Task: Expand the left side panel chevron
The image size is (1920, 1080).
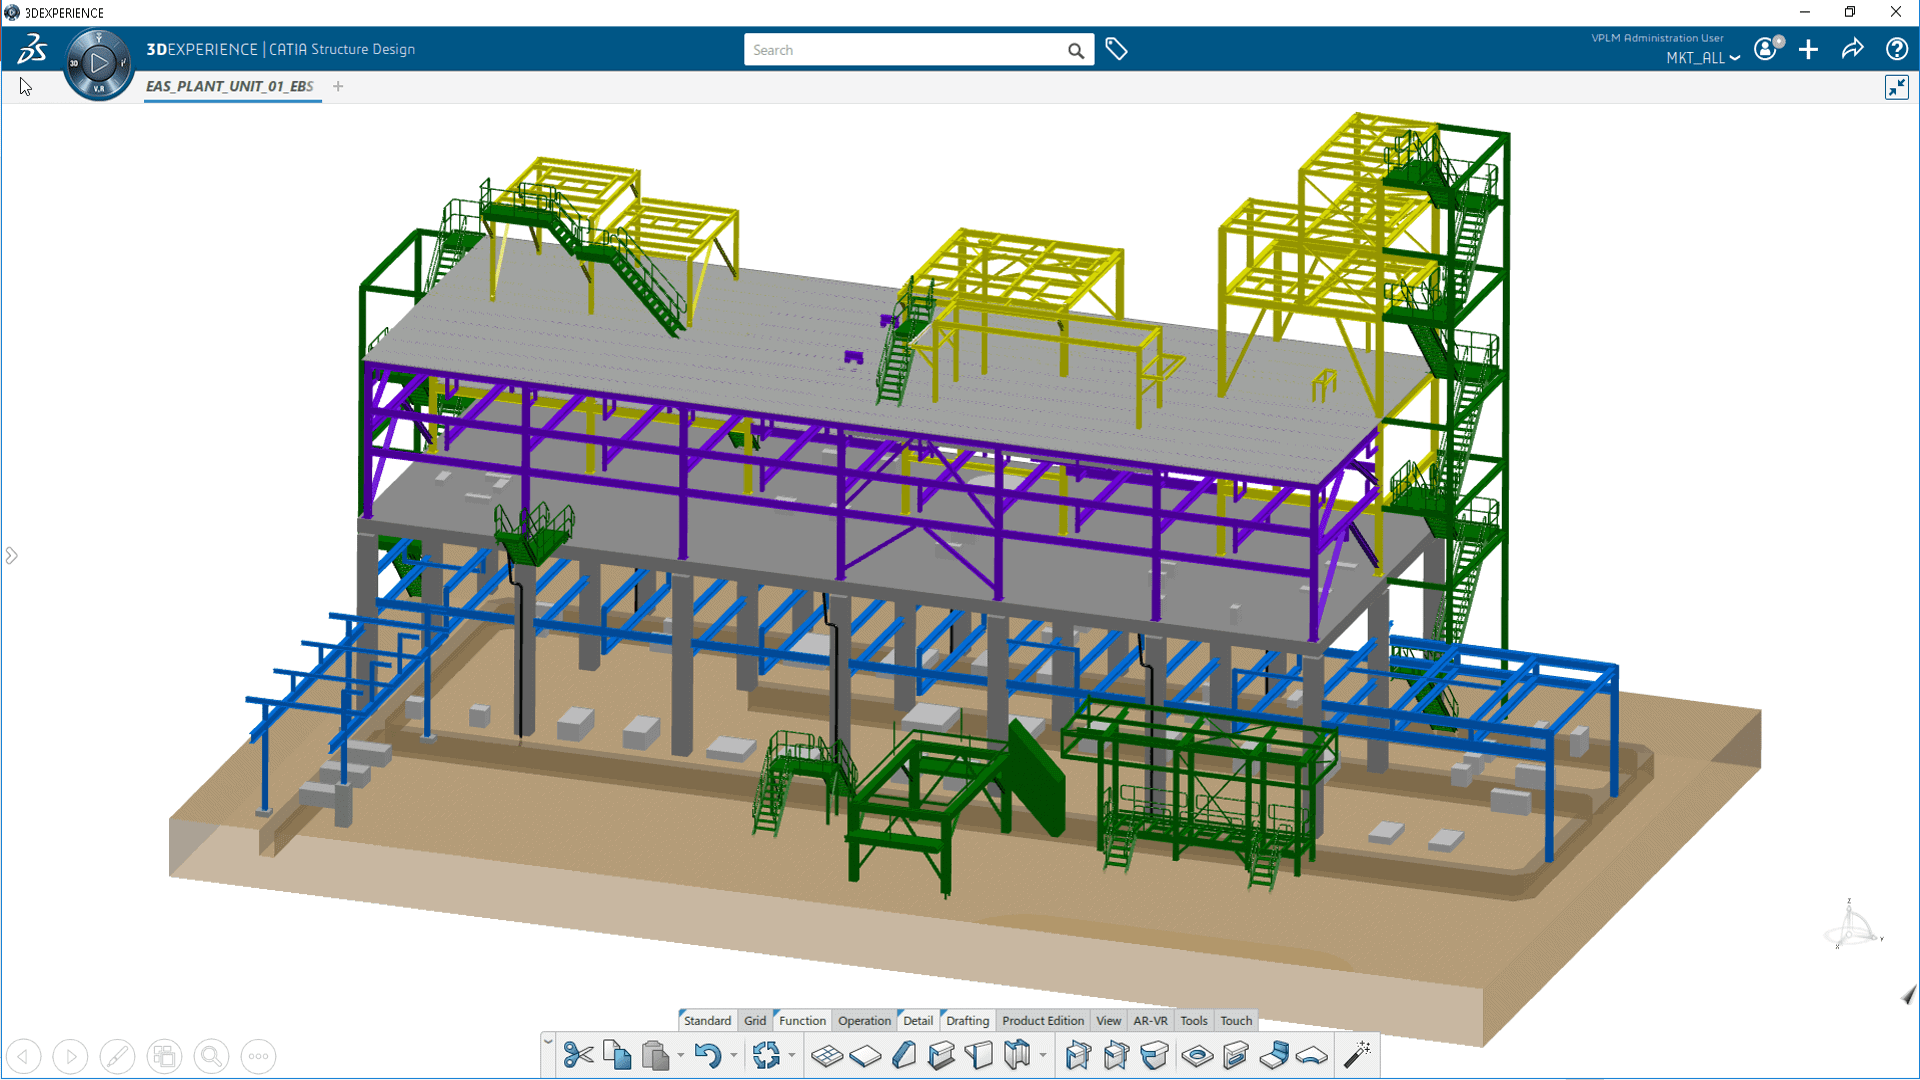Action: point(12,555)
